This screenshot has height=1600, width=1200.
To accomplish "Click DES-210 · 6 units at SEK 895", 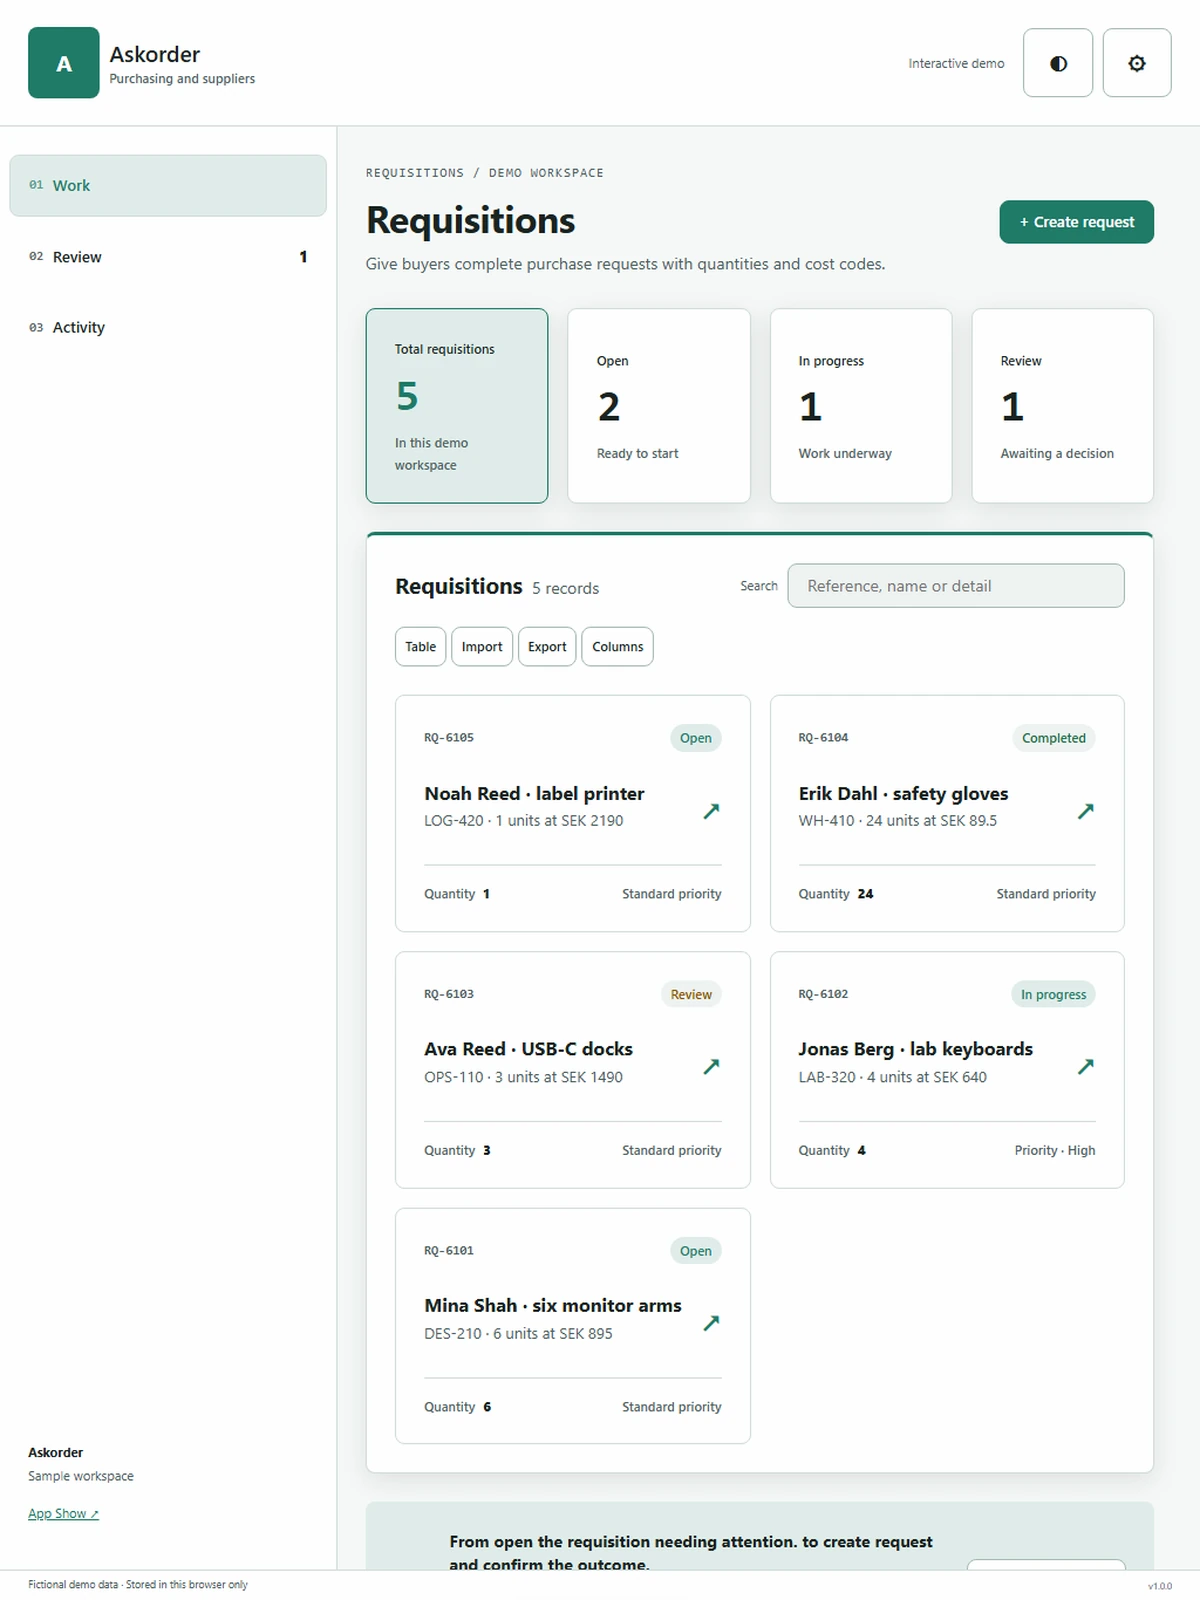I will point(518,1334).
